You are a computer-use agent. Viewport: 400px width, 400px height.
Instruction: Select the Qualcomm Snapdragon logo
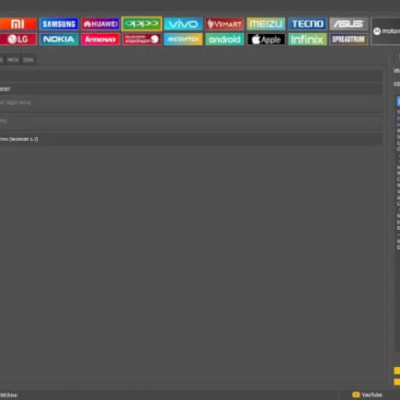142,39
